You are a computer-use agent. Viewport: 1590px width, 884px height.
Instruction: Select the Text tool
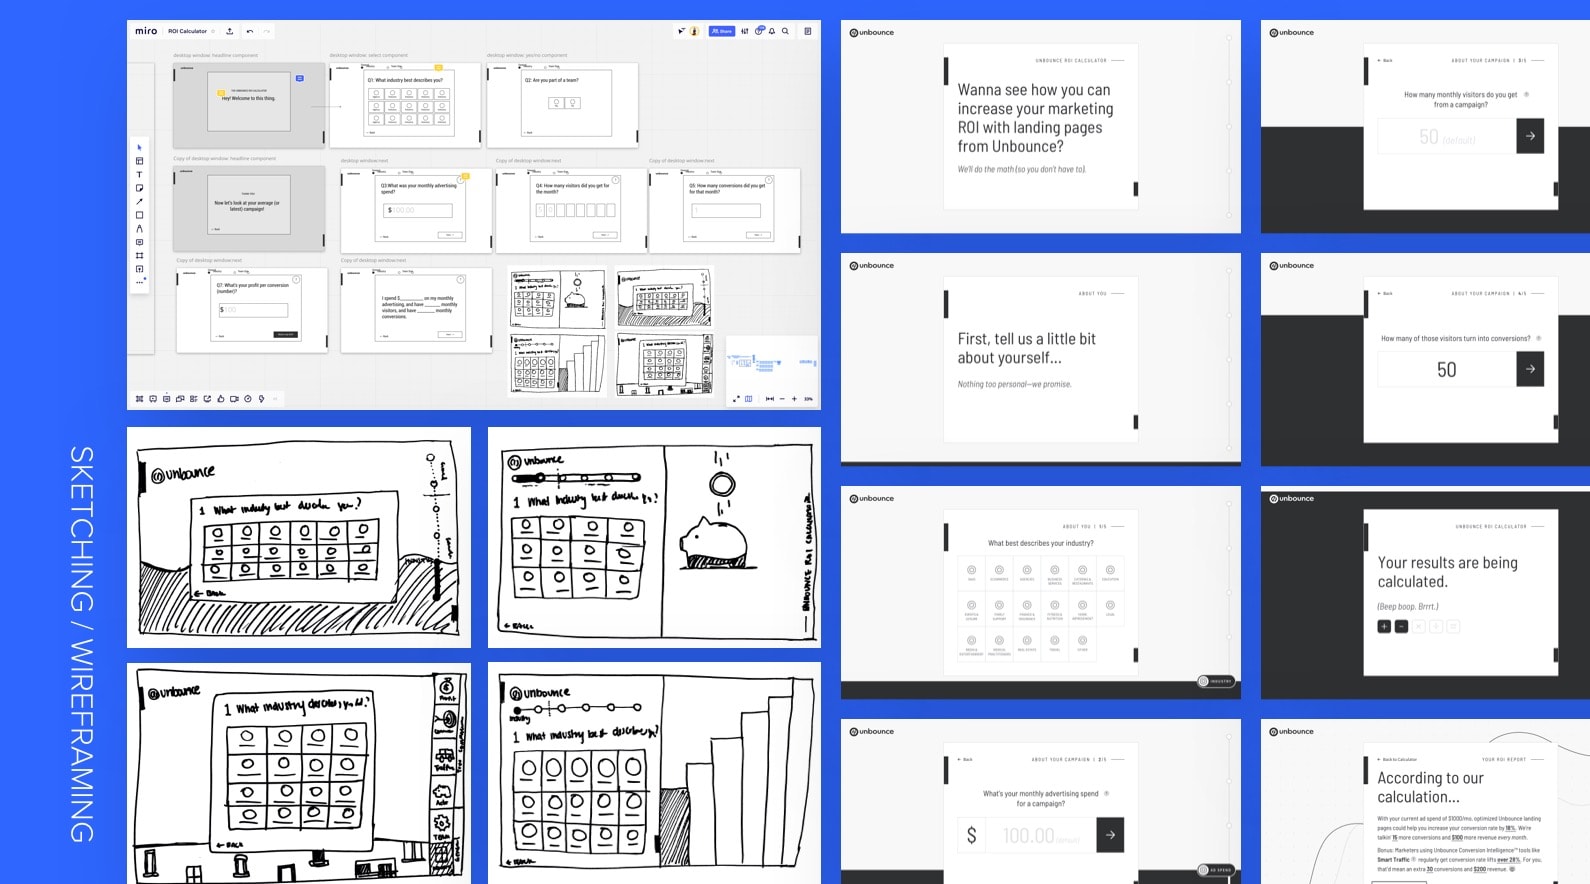(139, 174)
